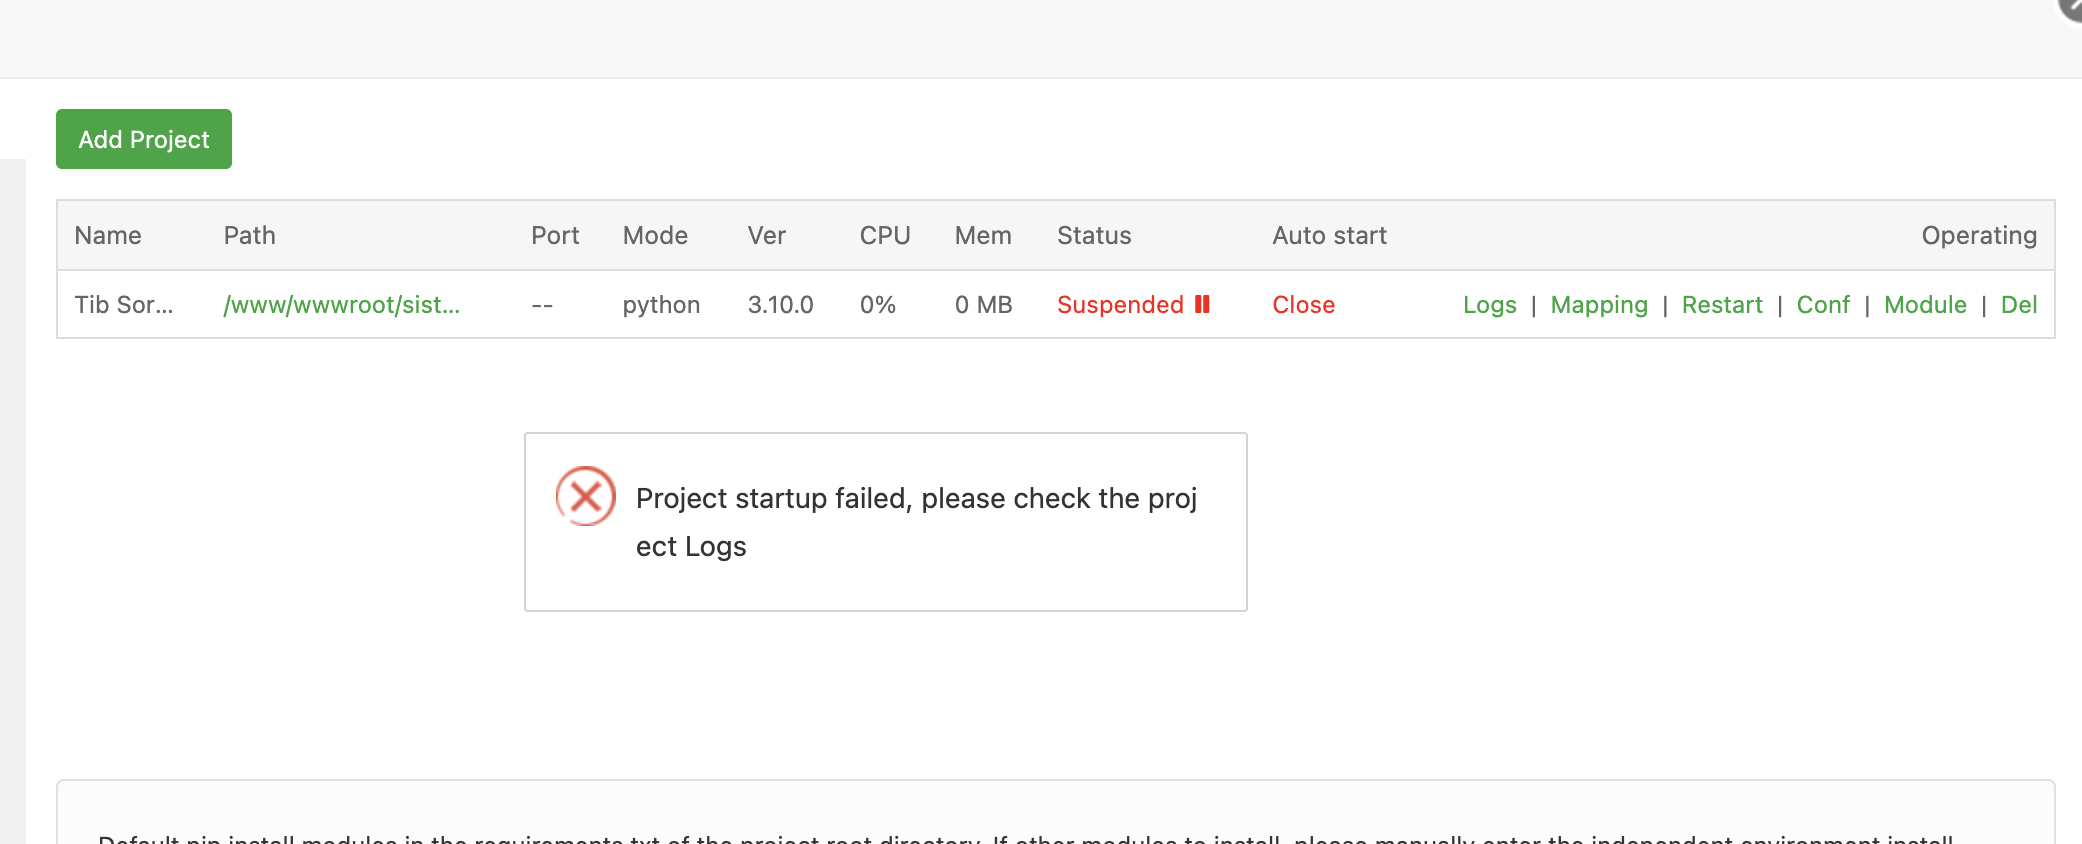
Task: Click the red X error icon
Action: click(x=586, y=496)
